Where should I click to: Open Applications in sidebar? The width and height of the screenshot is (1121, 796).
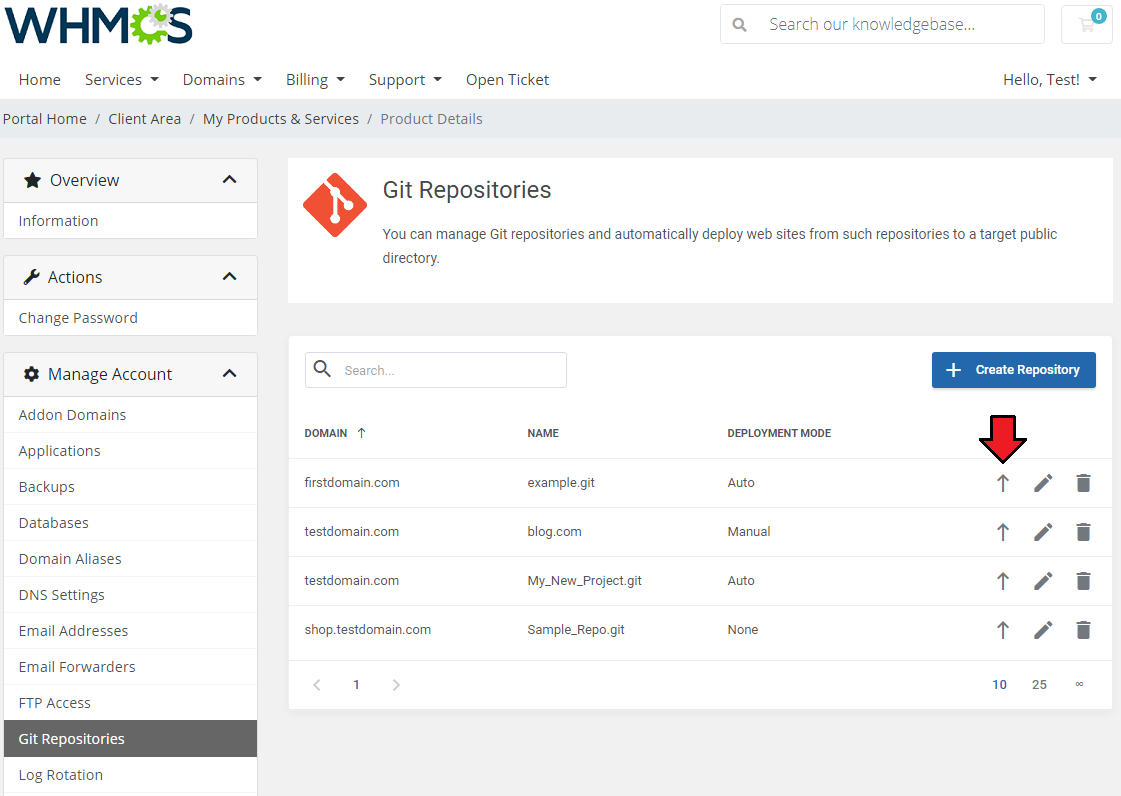coord(130,451)
